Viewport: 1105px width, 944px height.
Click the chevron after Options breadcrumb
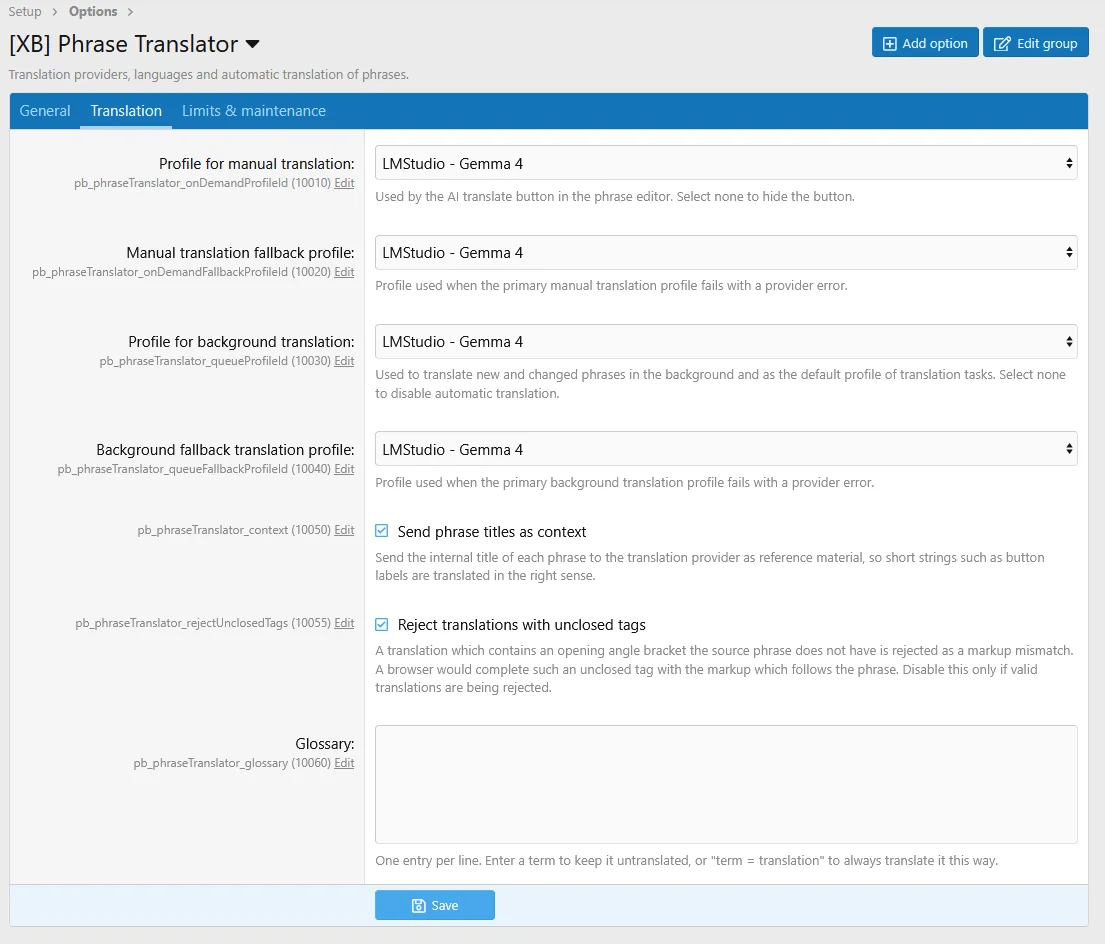pyautogui.click(x=130, y=12)
